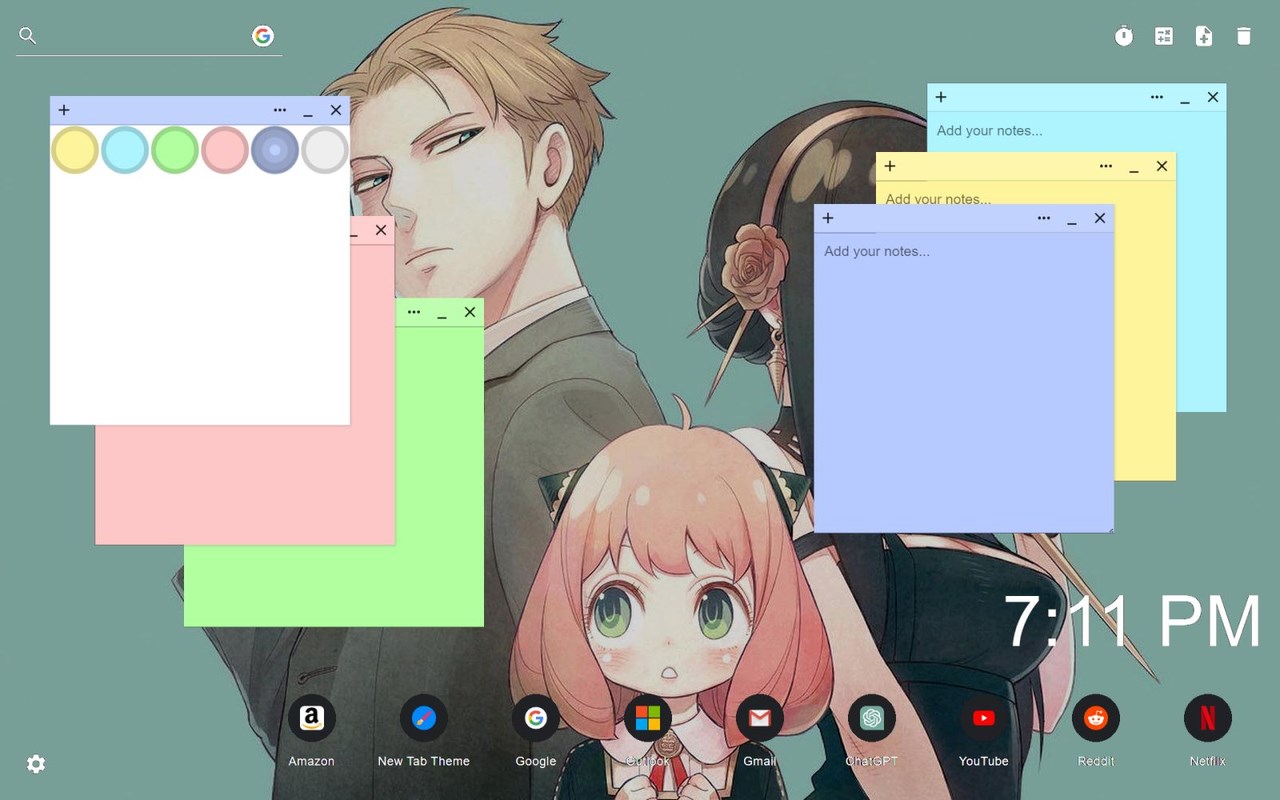This screenshot has height=800, width=1280.
Task: Click plus on the cyan note
Action: (x=941, y=97)
